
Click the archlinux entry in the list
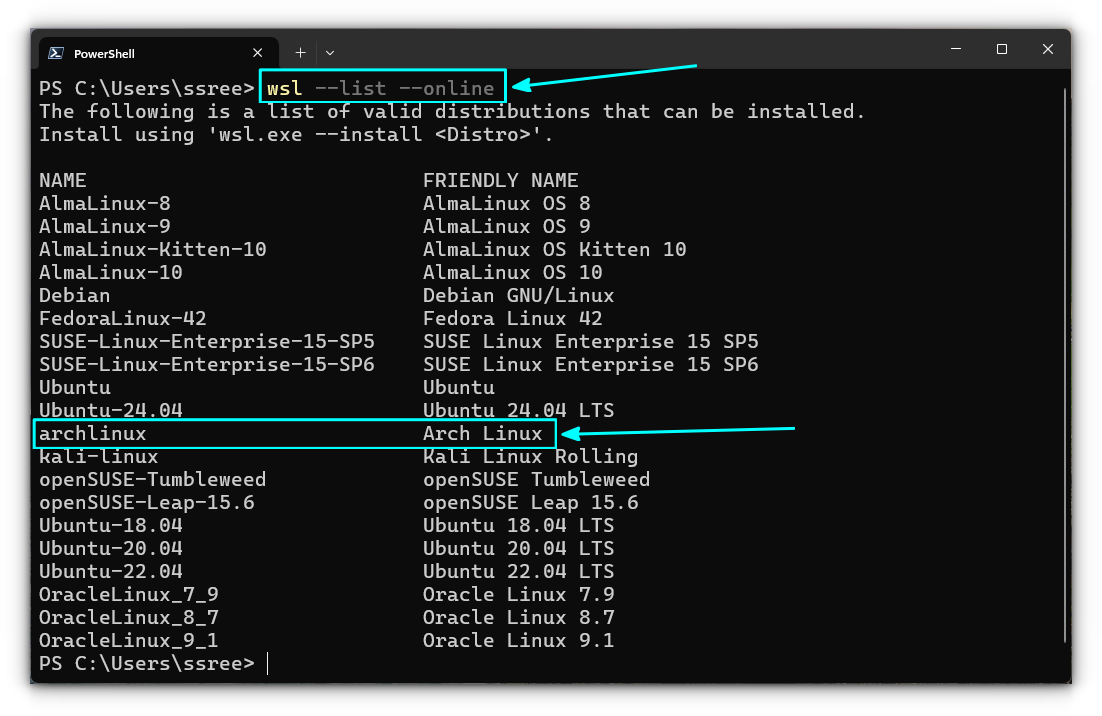pos(86,433)
